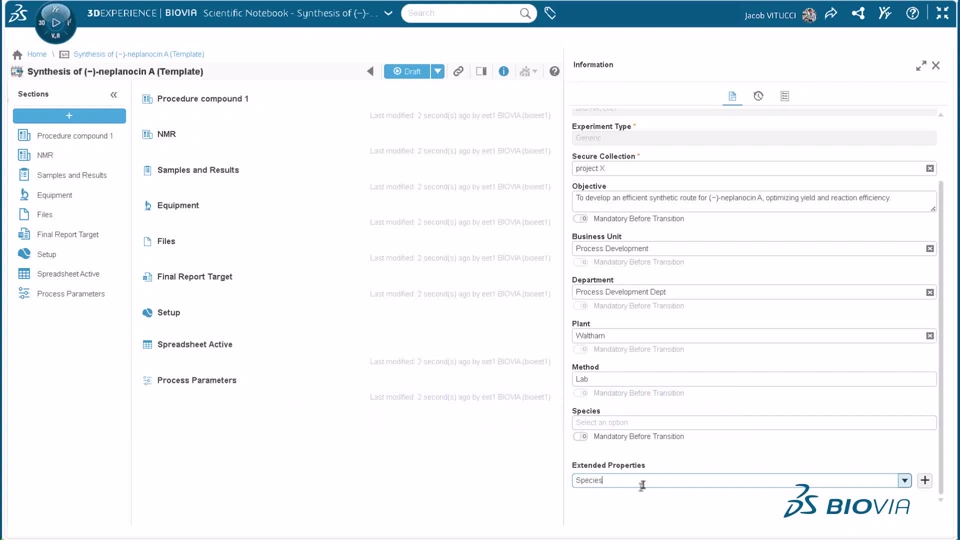Click the tag icon beside search

[x=550, y=13]
